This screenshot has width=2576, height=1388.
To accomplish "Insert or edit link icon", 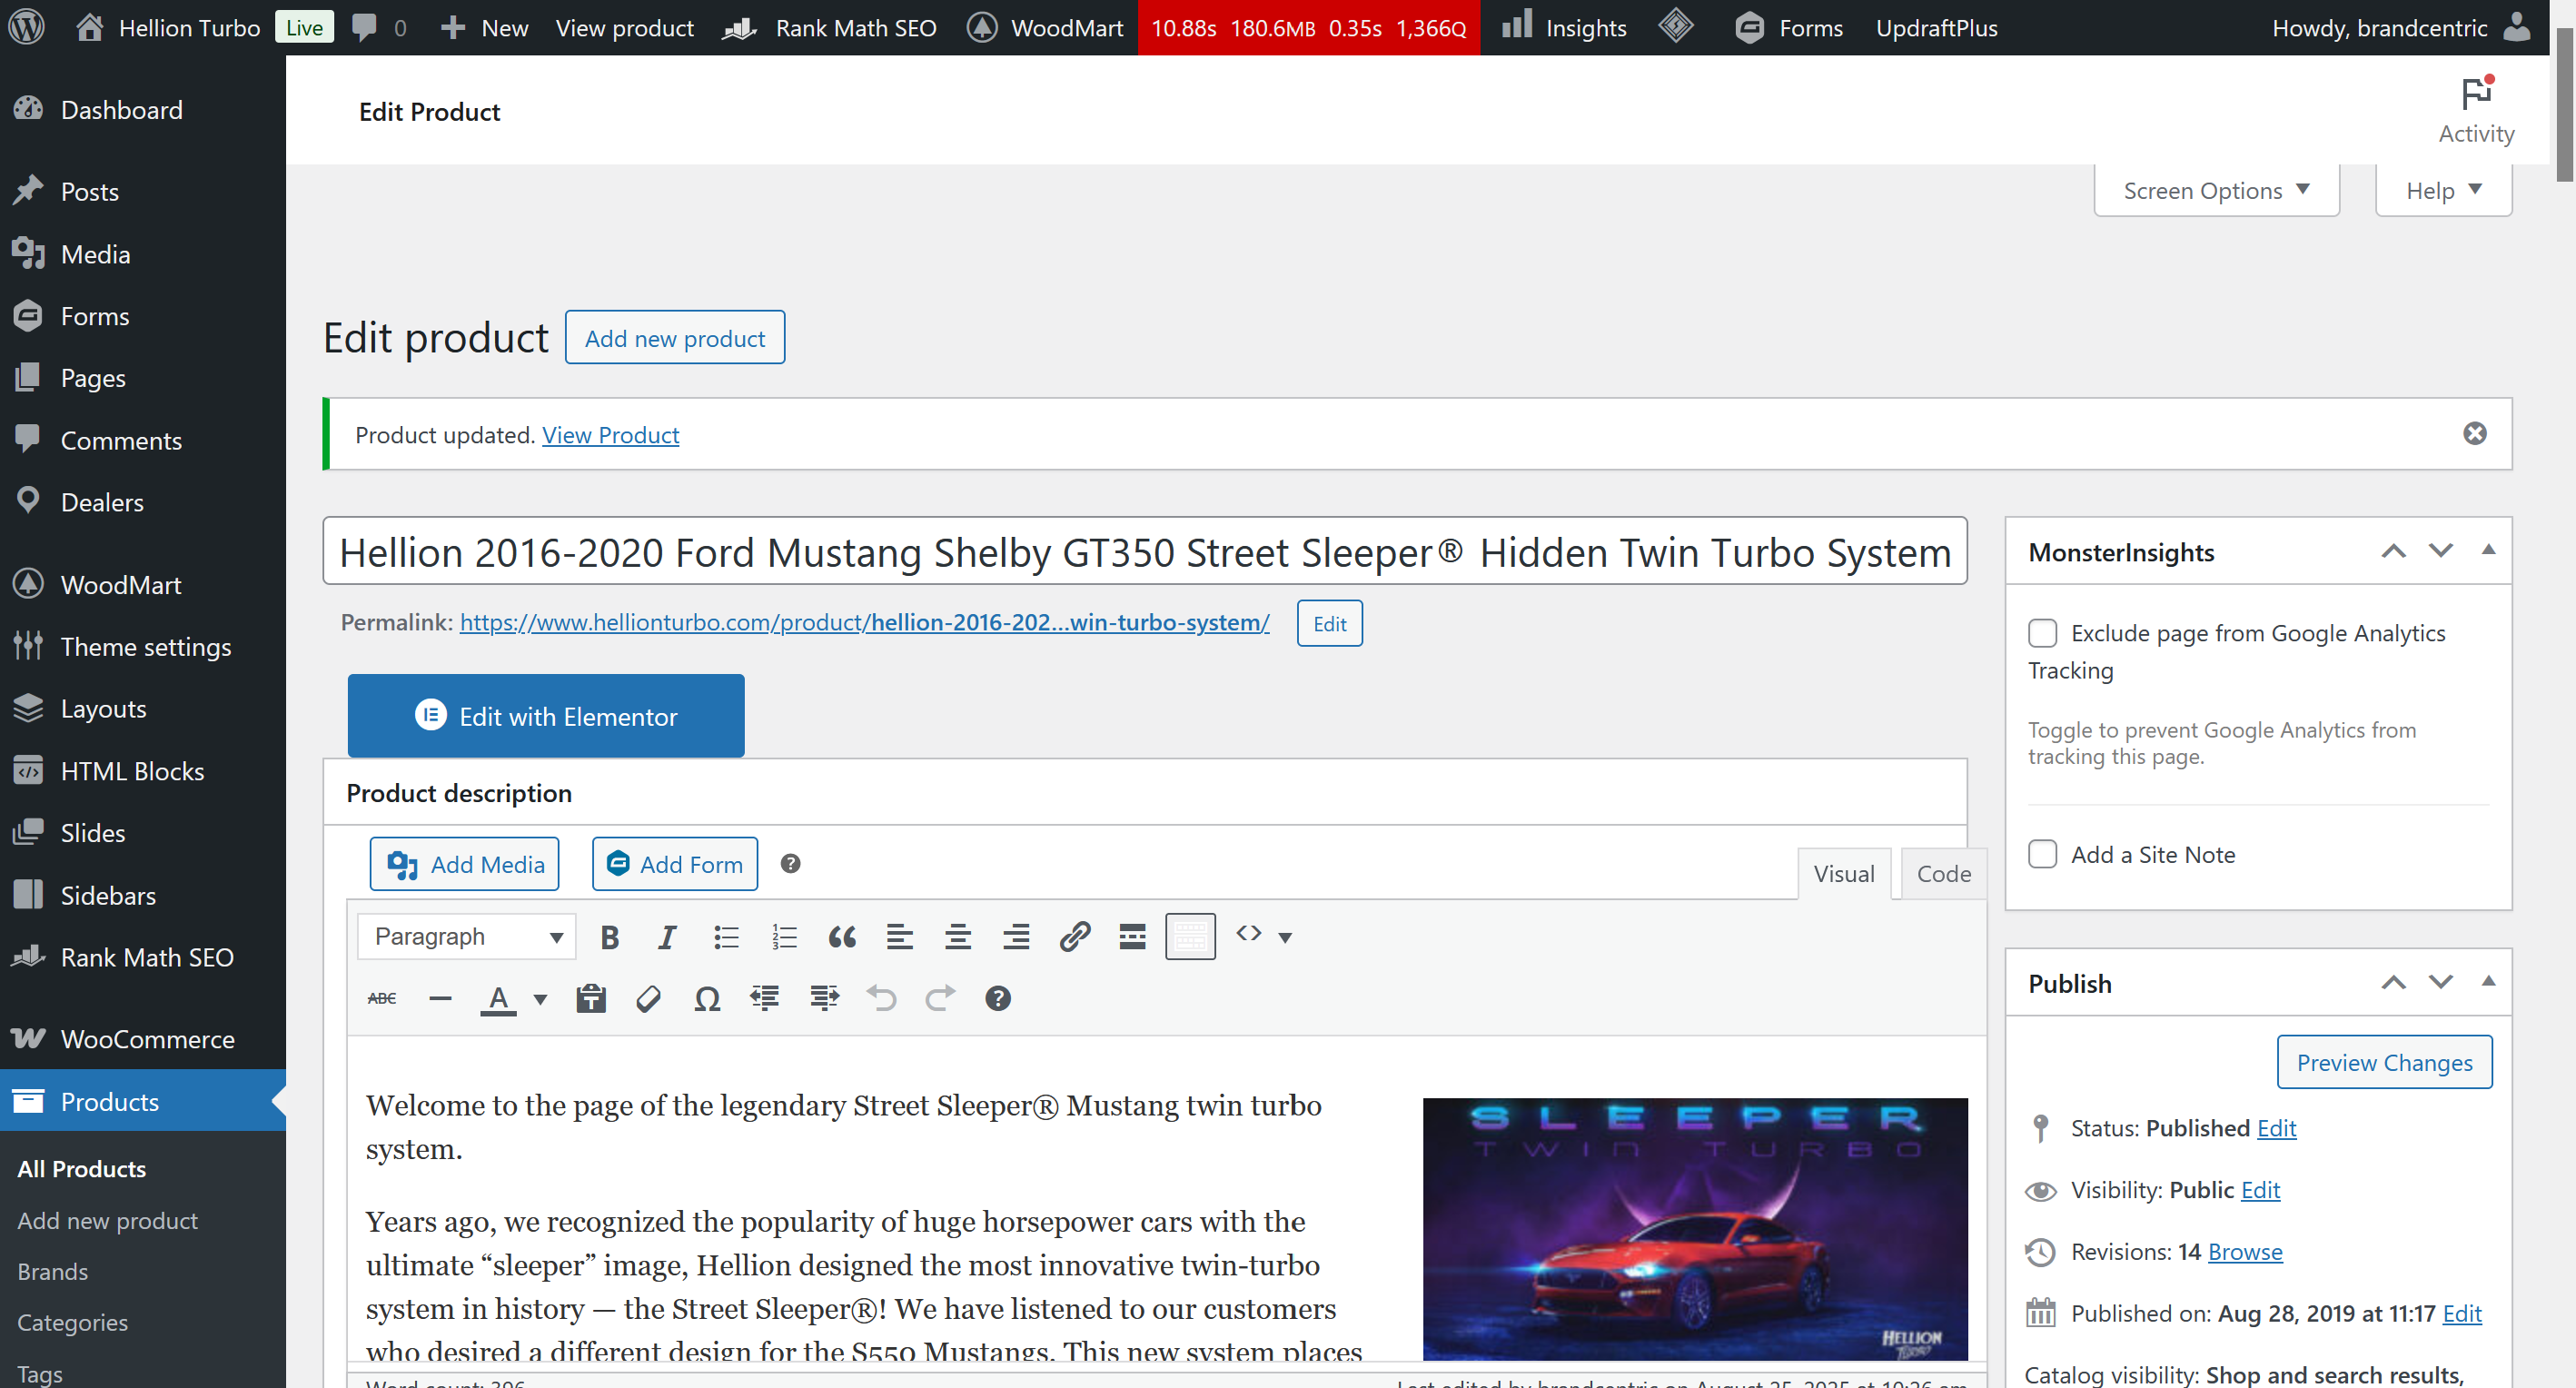I will tap(1074, 937).
